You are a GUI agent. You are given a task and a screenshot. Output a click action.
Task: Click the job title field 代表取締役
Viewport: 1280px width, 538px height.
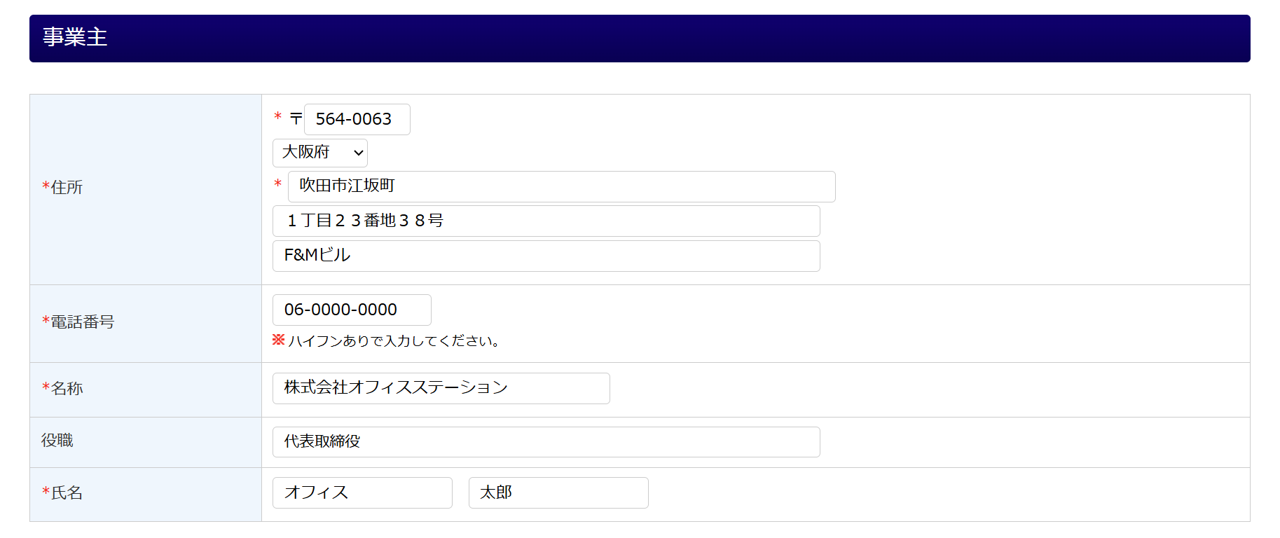pyautogui.click(x=546, y=442)
